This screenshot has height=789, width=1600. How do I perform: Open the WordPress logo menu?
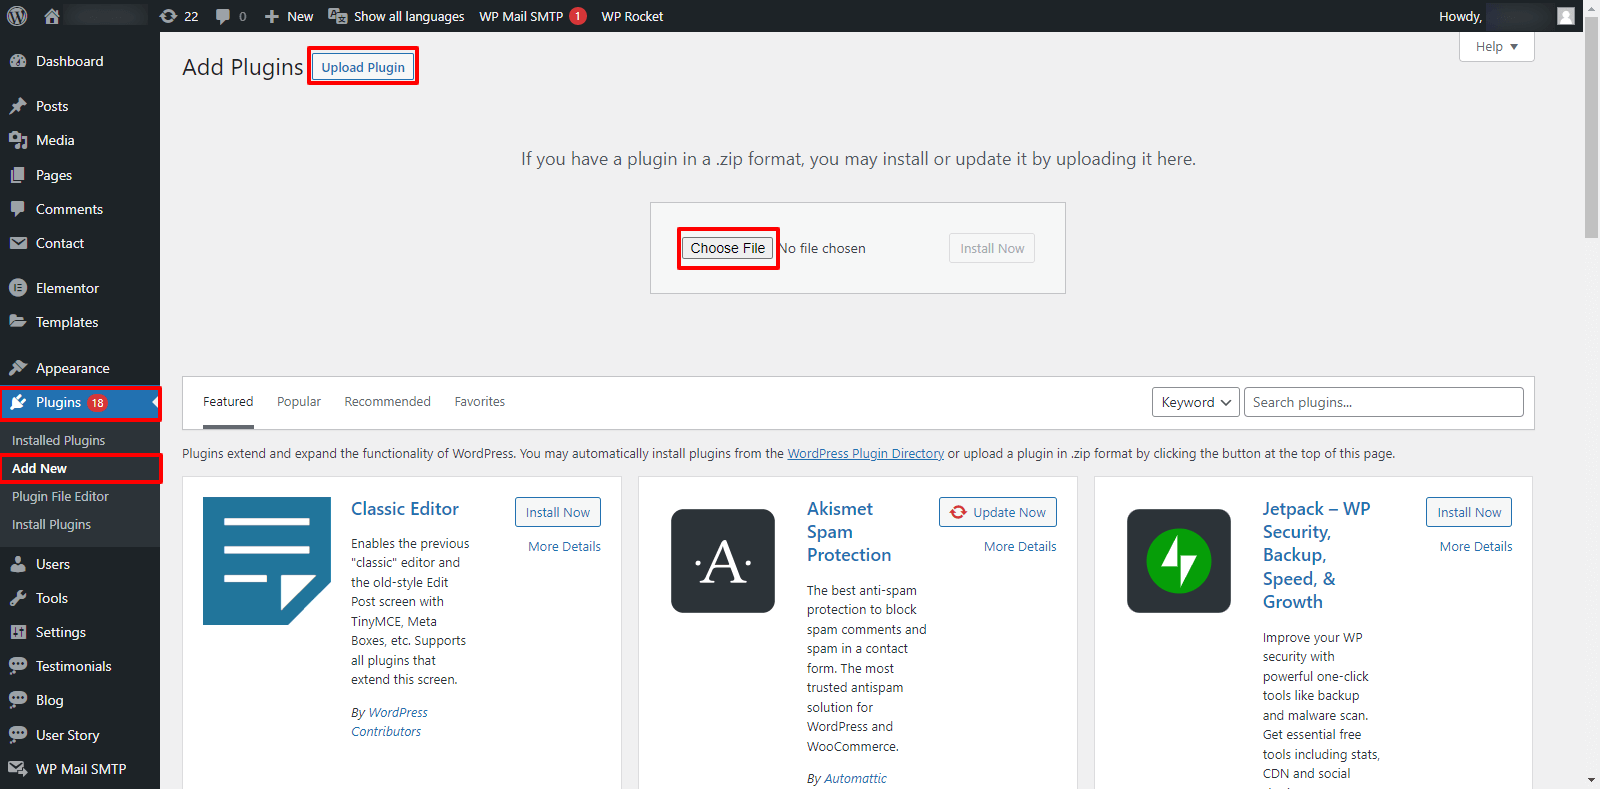(17, 16)
